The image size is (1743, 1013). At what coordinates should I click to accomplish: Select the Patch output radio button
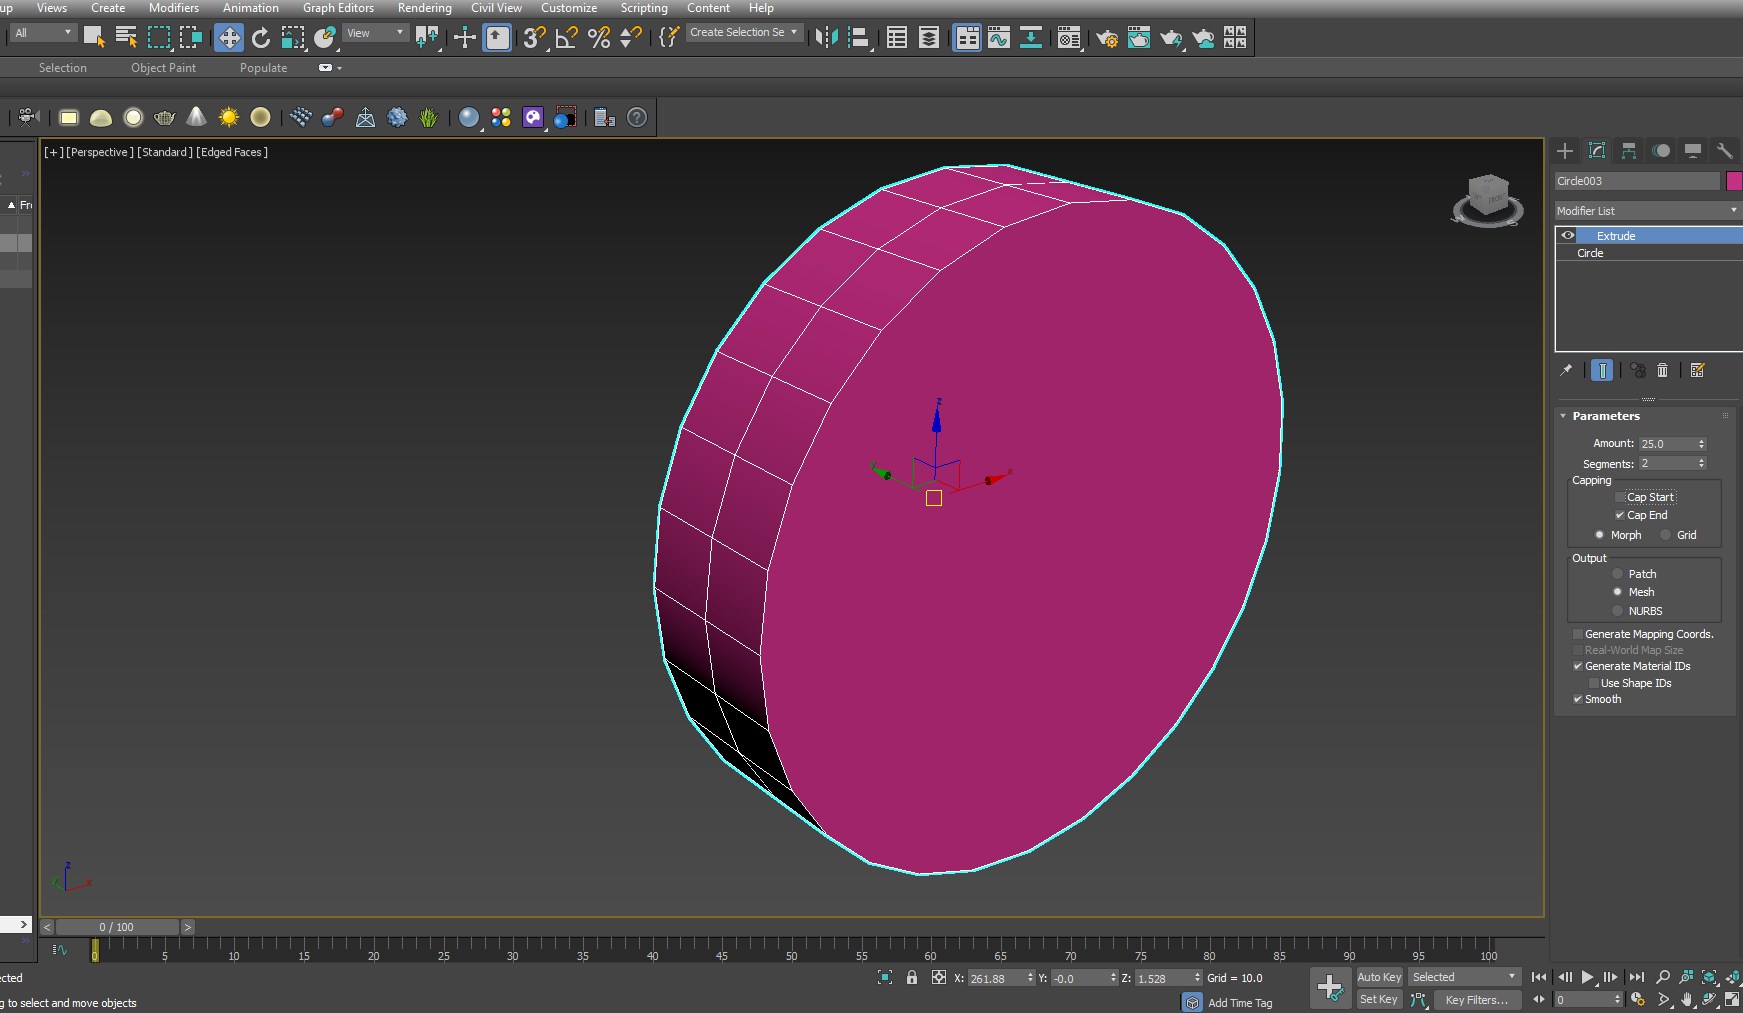[x=1617, y=574]
